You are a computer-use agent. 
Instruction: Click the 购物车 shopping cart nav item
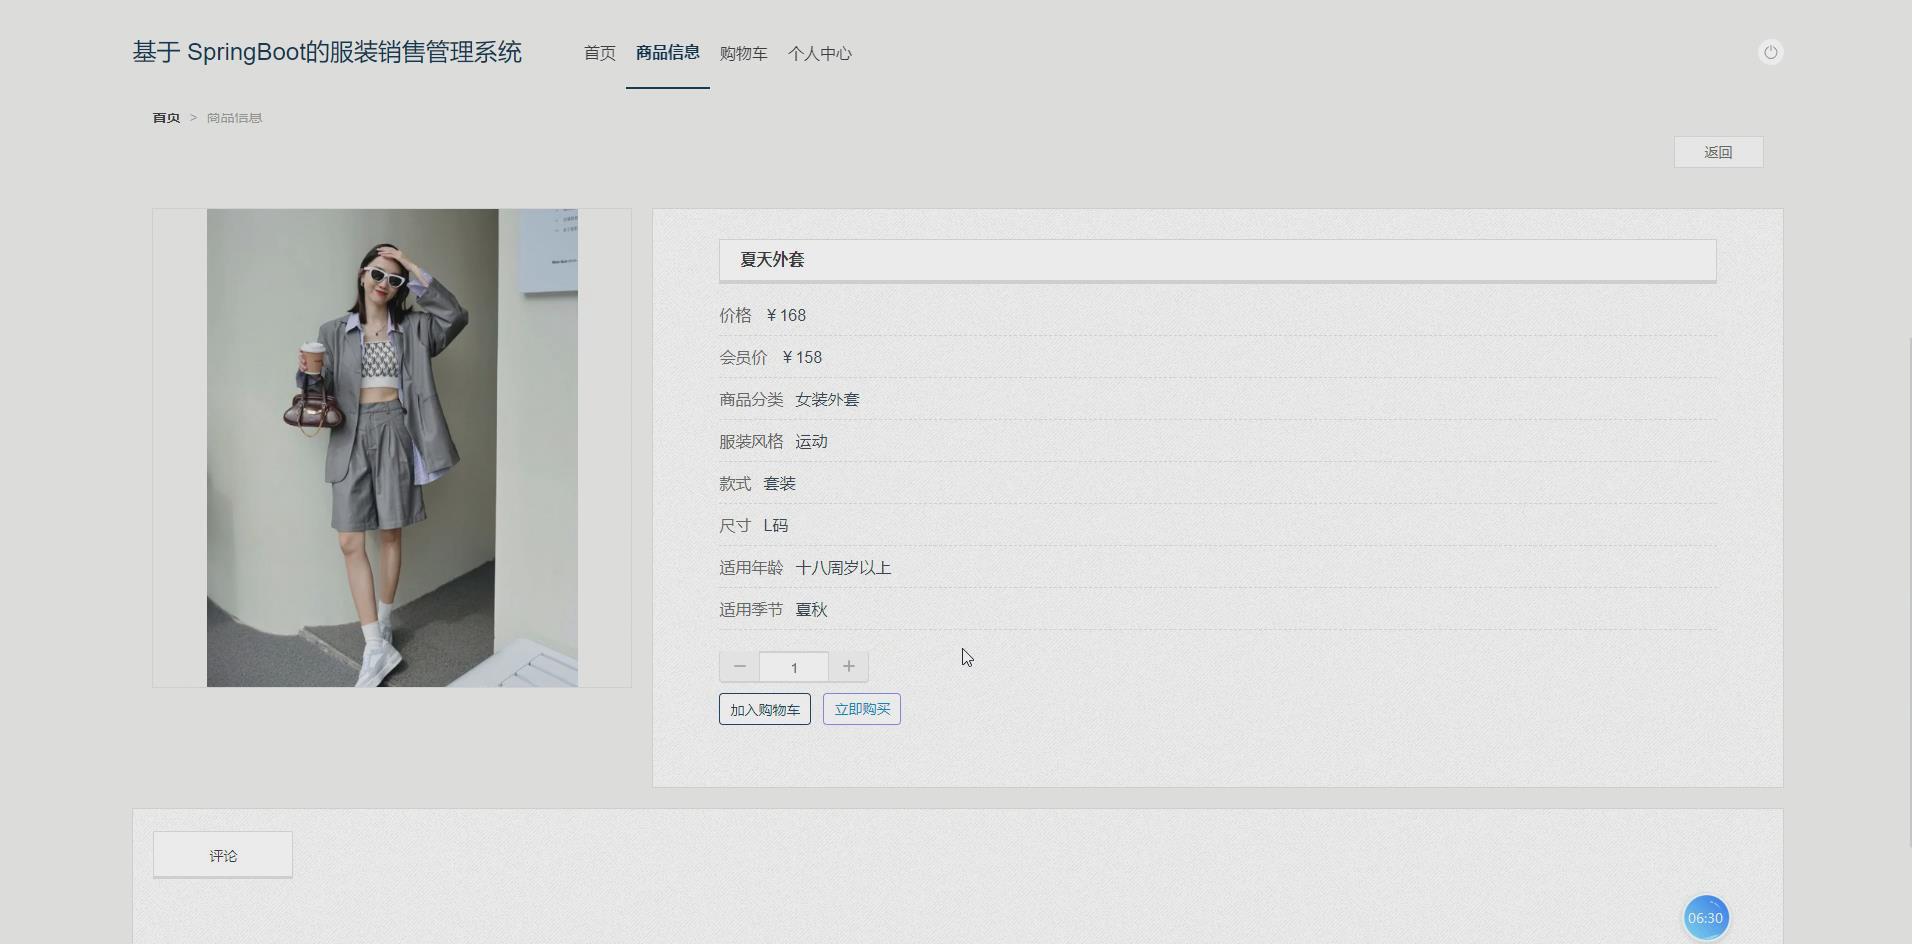tap(742, 54)
